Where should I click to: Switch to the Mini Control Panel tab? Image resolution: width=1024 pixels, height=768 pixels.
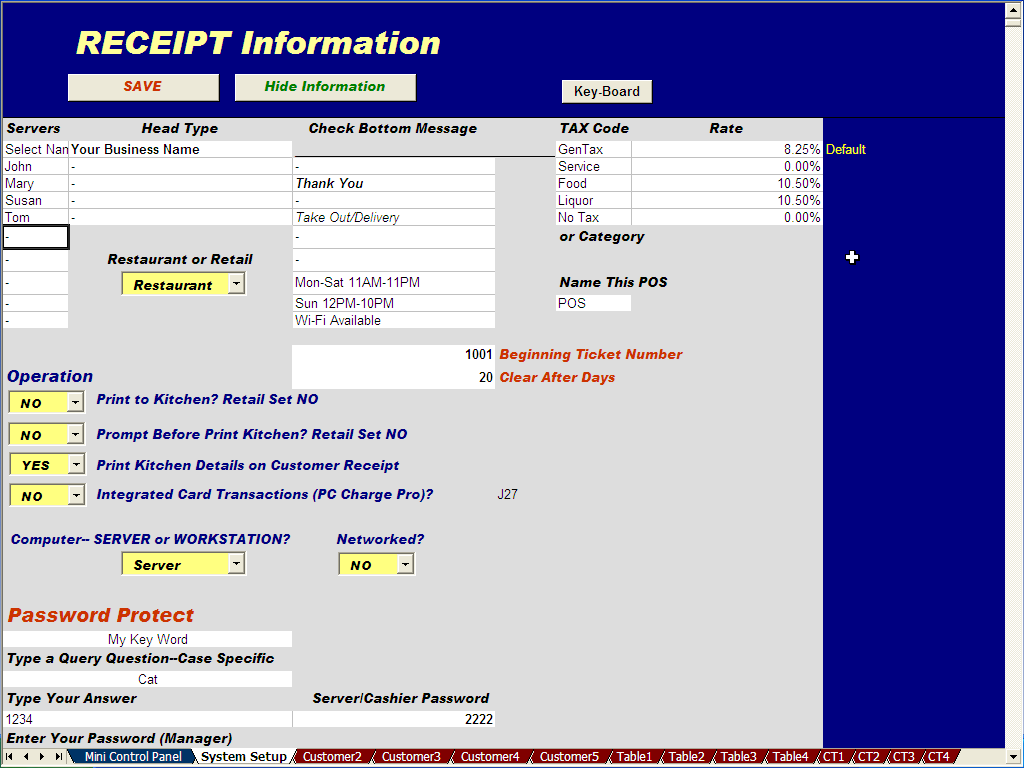click(132, 757)
